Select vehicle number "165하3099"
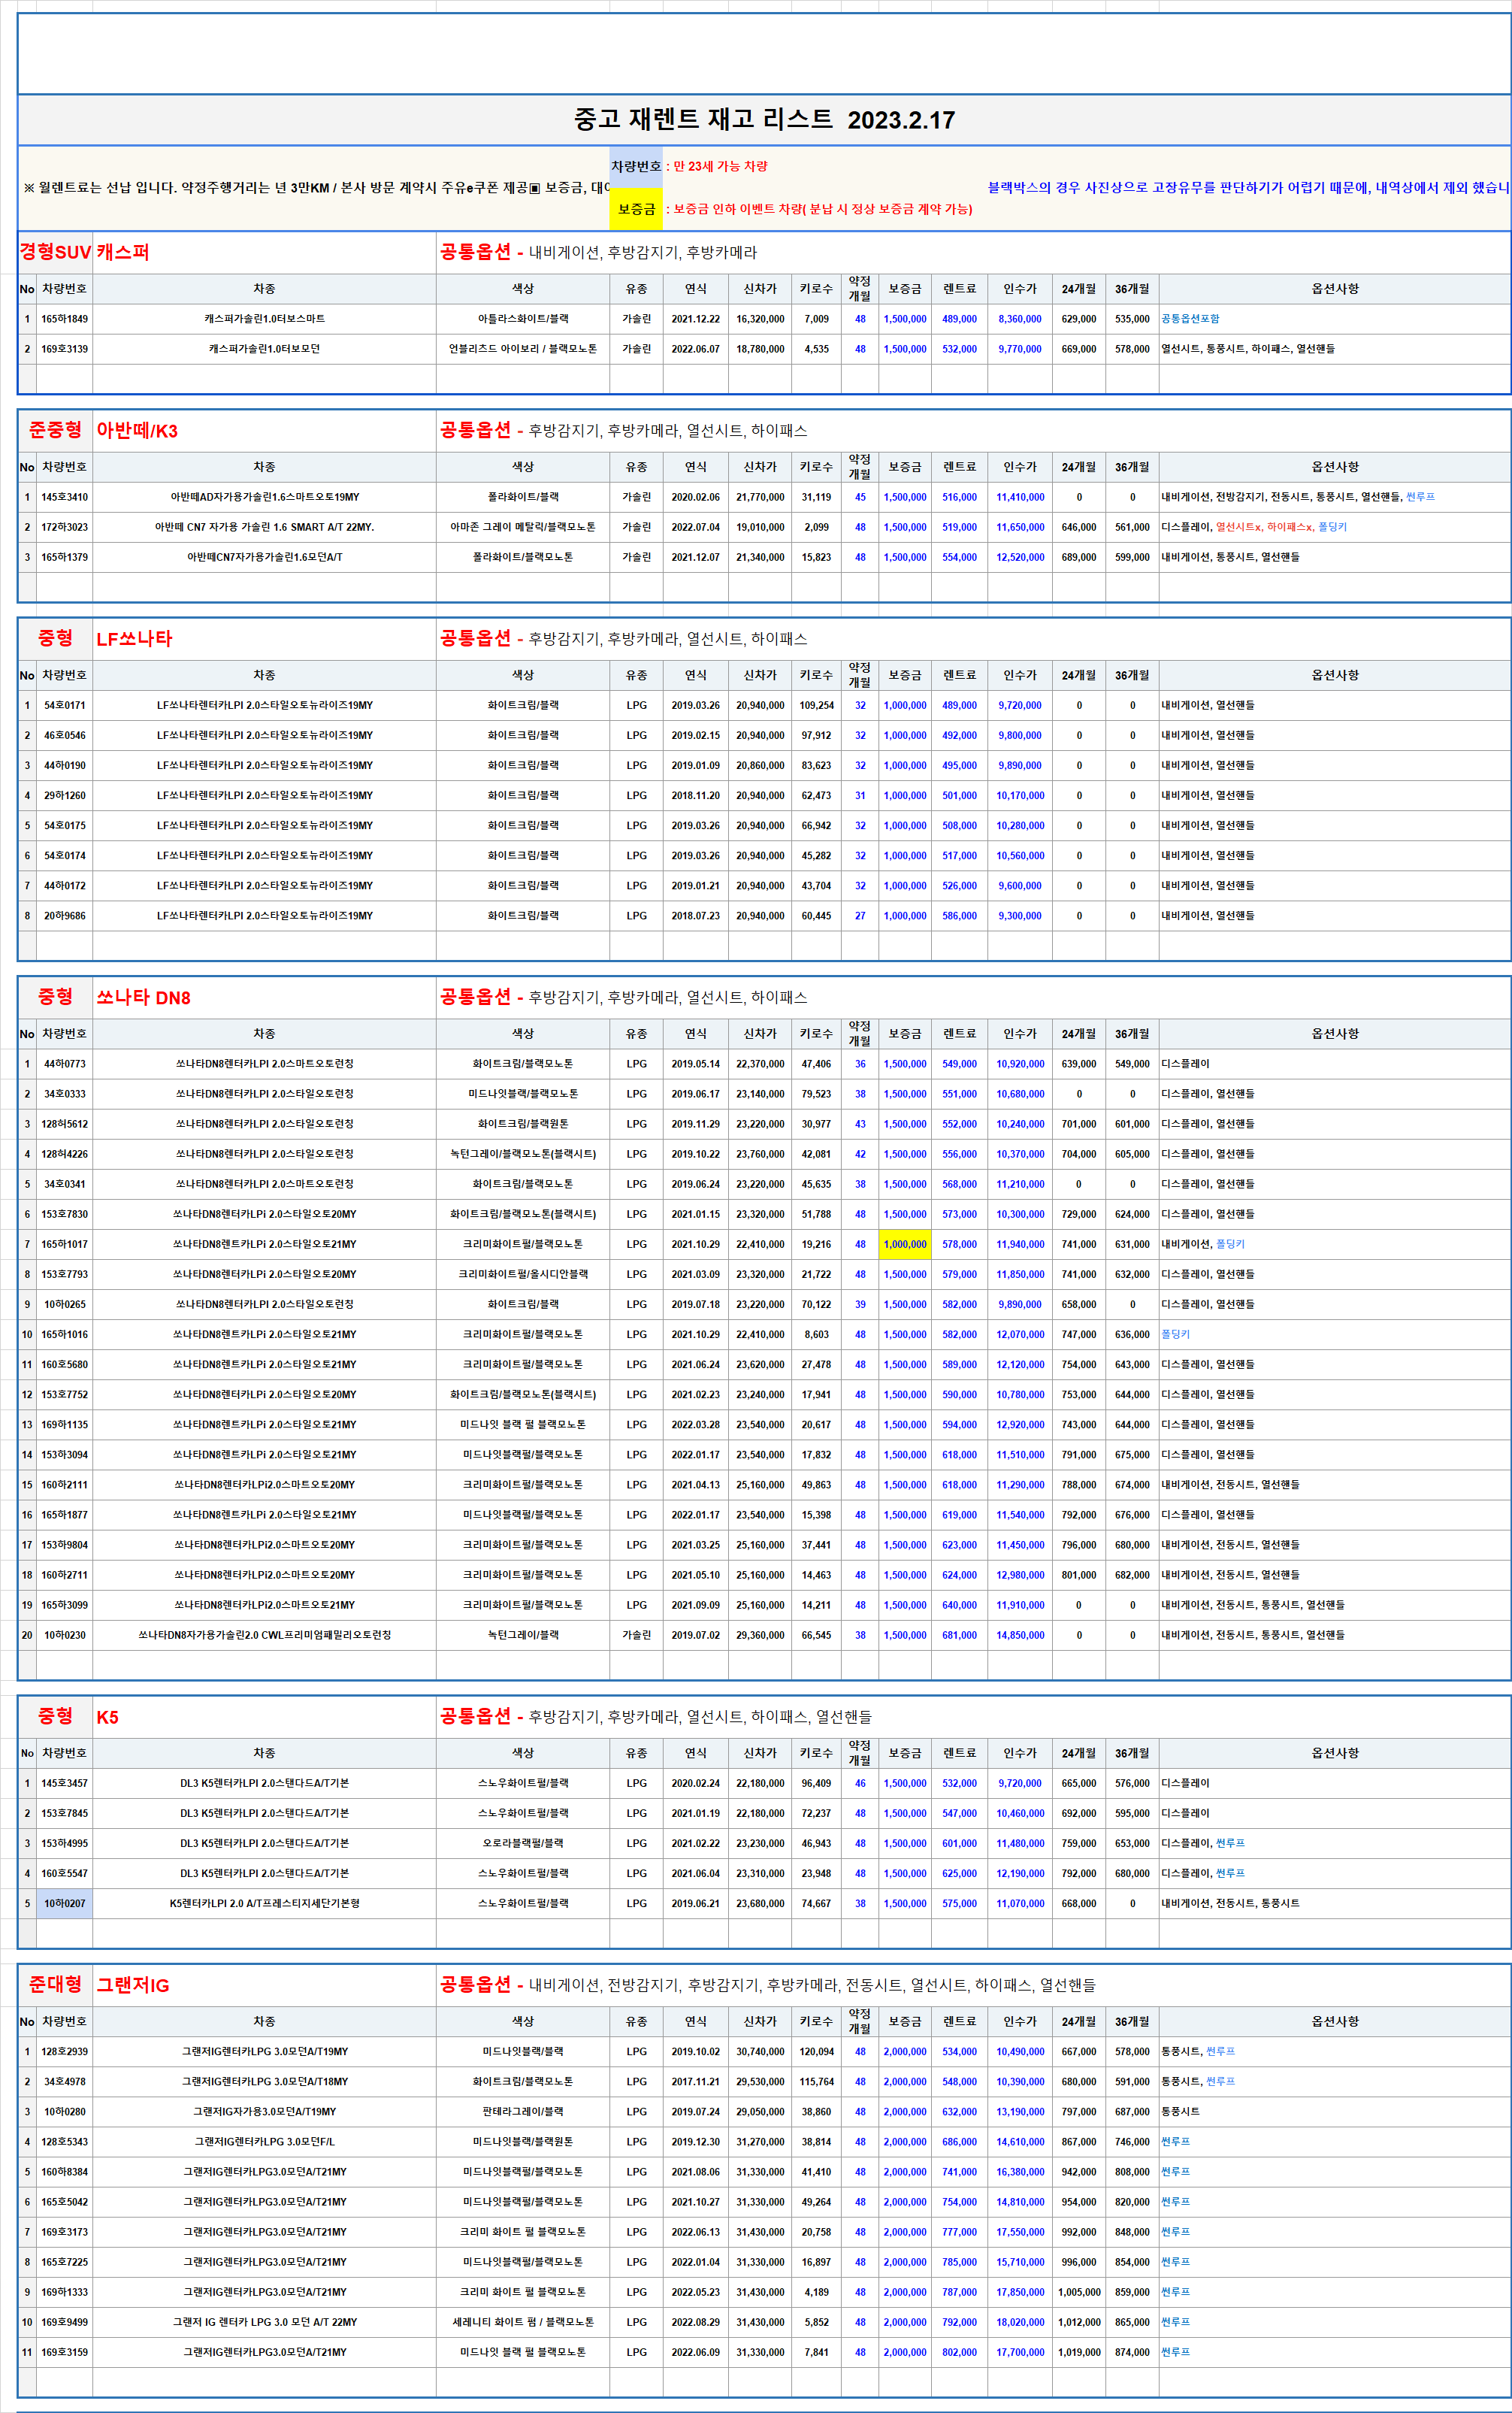 point(64,1605)
